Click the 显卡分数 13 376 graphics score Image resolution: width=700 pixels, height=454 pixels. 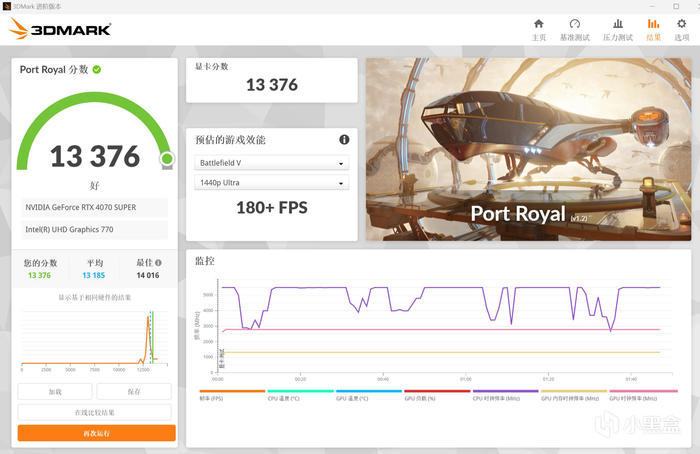point(272,85)
